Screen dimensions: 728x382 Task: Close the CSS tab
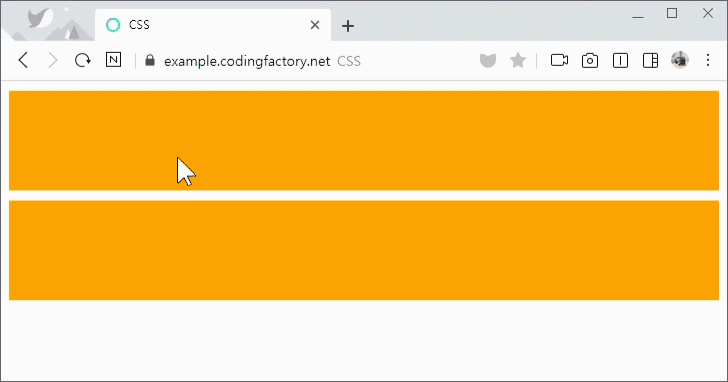click(x=315, y=25)
